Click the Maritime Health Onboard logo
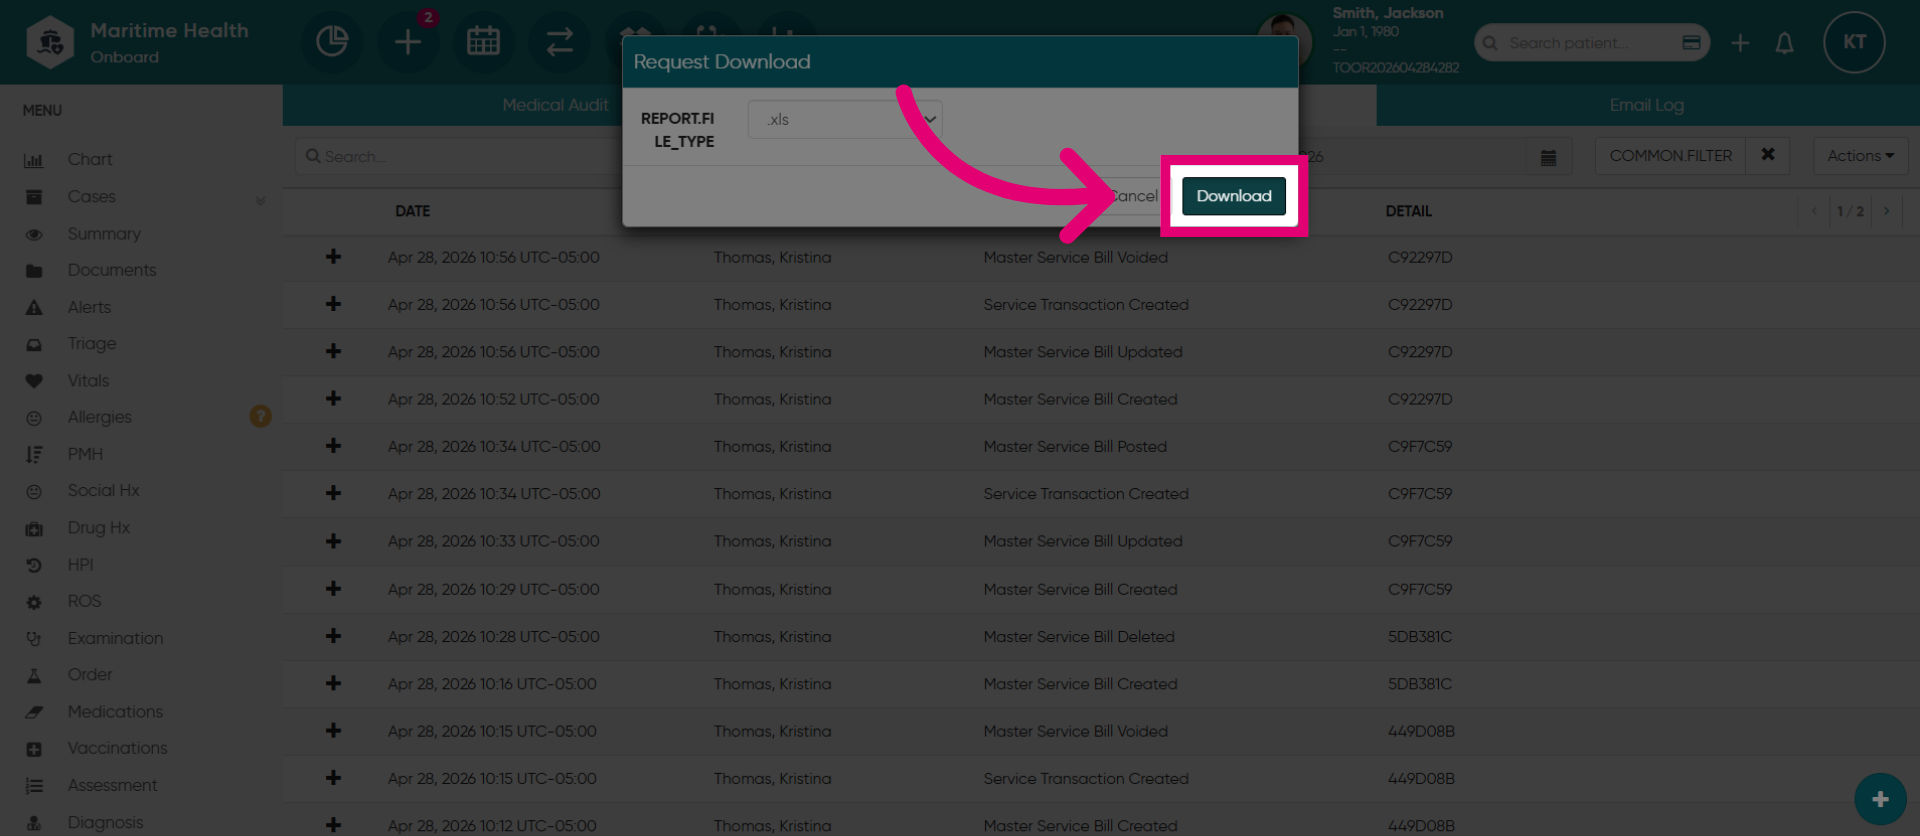Screen dimensions: 1920x836 138,42
